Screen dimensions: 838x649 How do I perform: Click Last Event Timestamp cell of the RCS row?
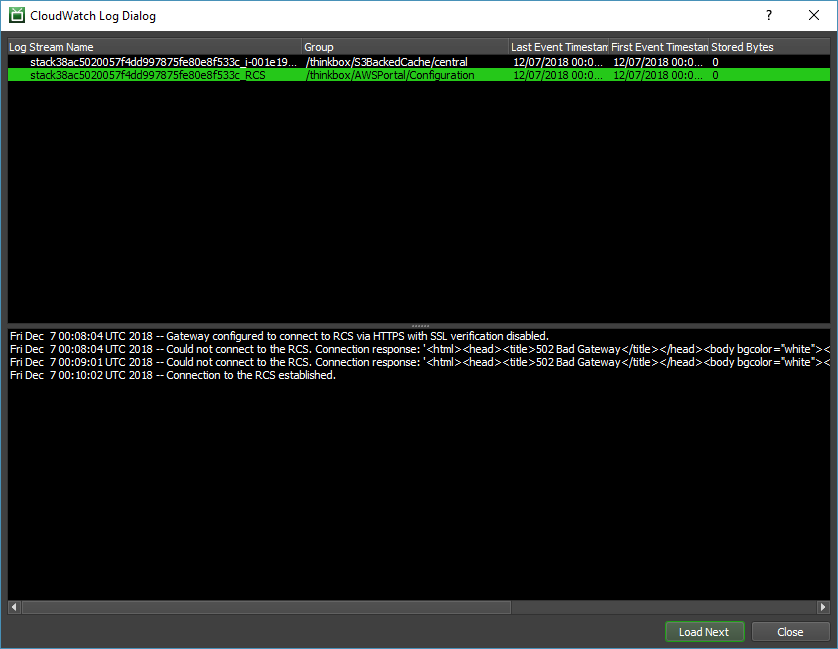point(558,75)
